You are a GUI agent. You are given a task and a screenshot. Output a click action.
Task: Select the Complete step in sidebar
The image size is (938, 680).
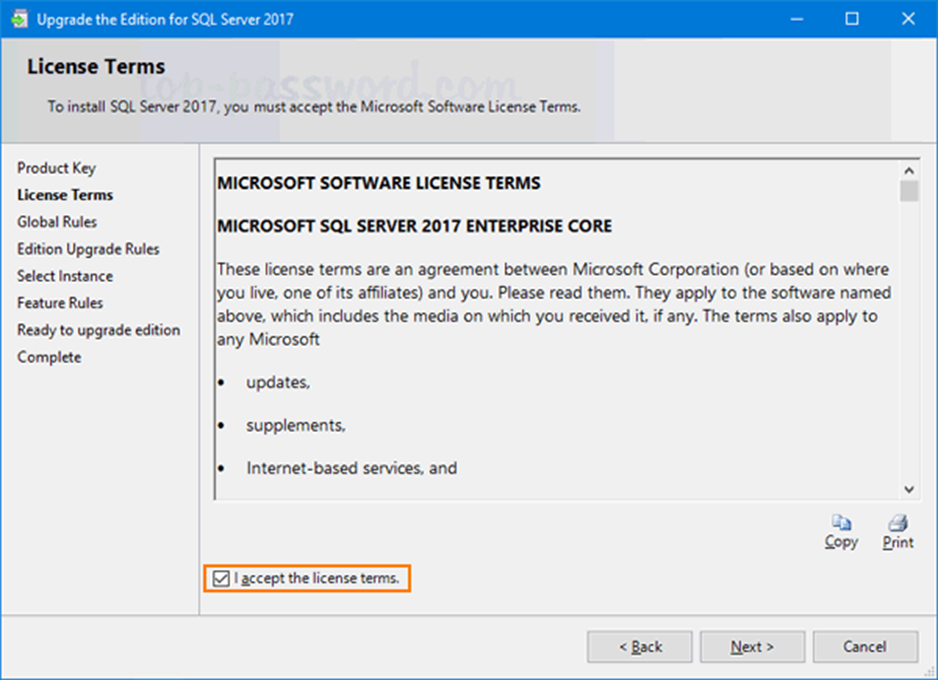pos(49,357)
